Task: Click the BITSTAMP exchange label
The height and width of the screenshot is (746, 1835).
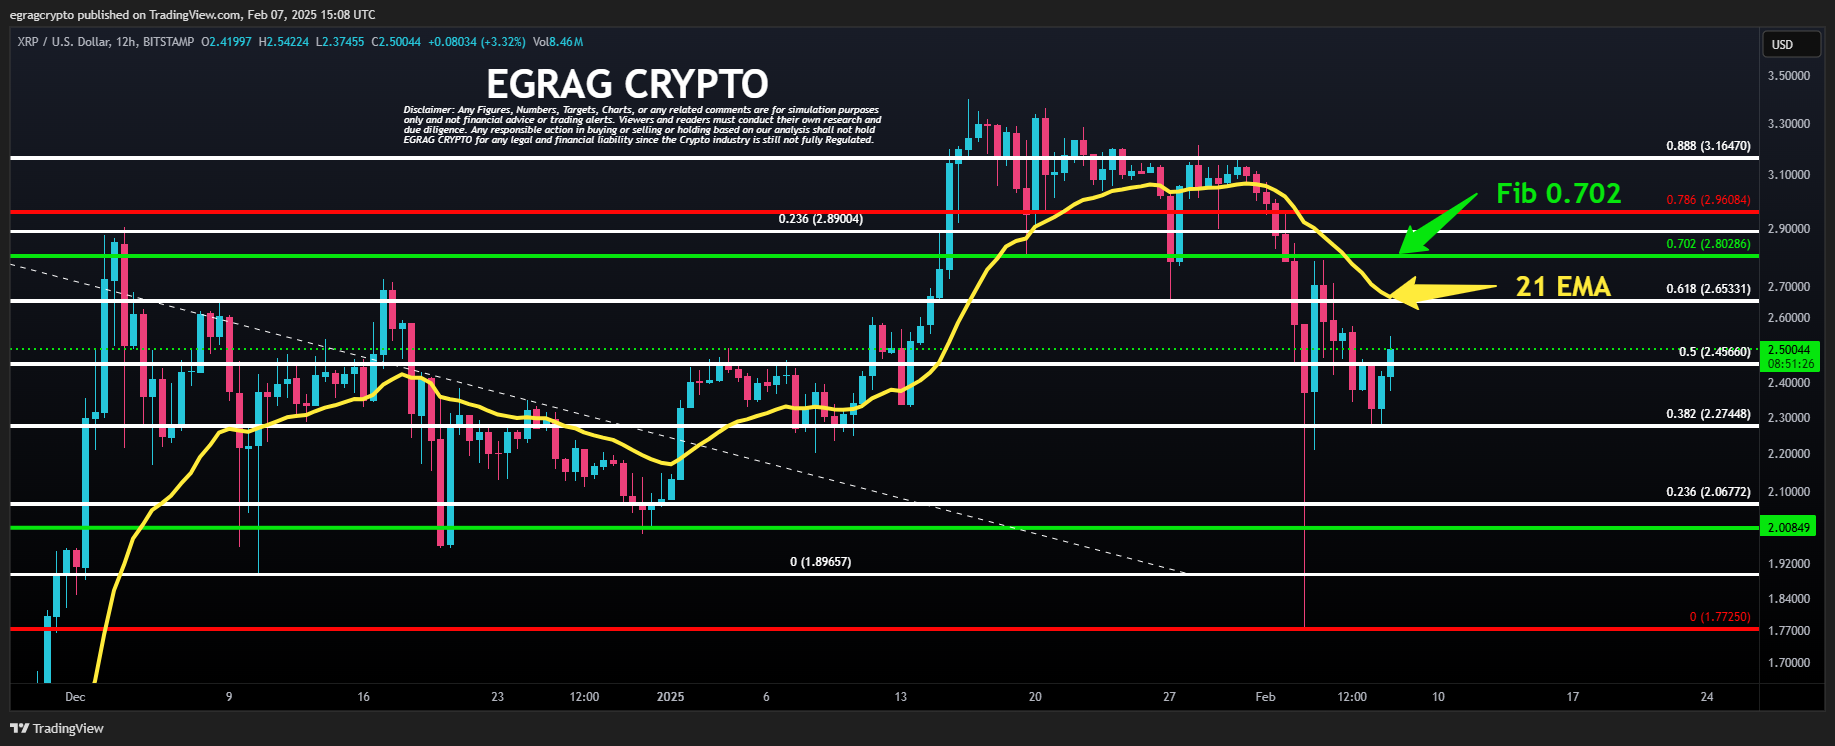Action: coord(168,42)
